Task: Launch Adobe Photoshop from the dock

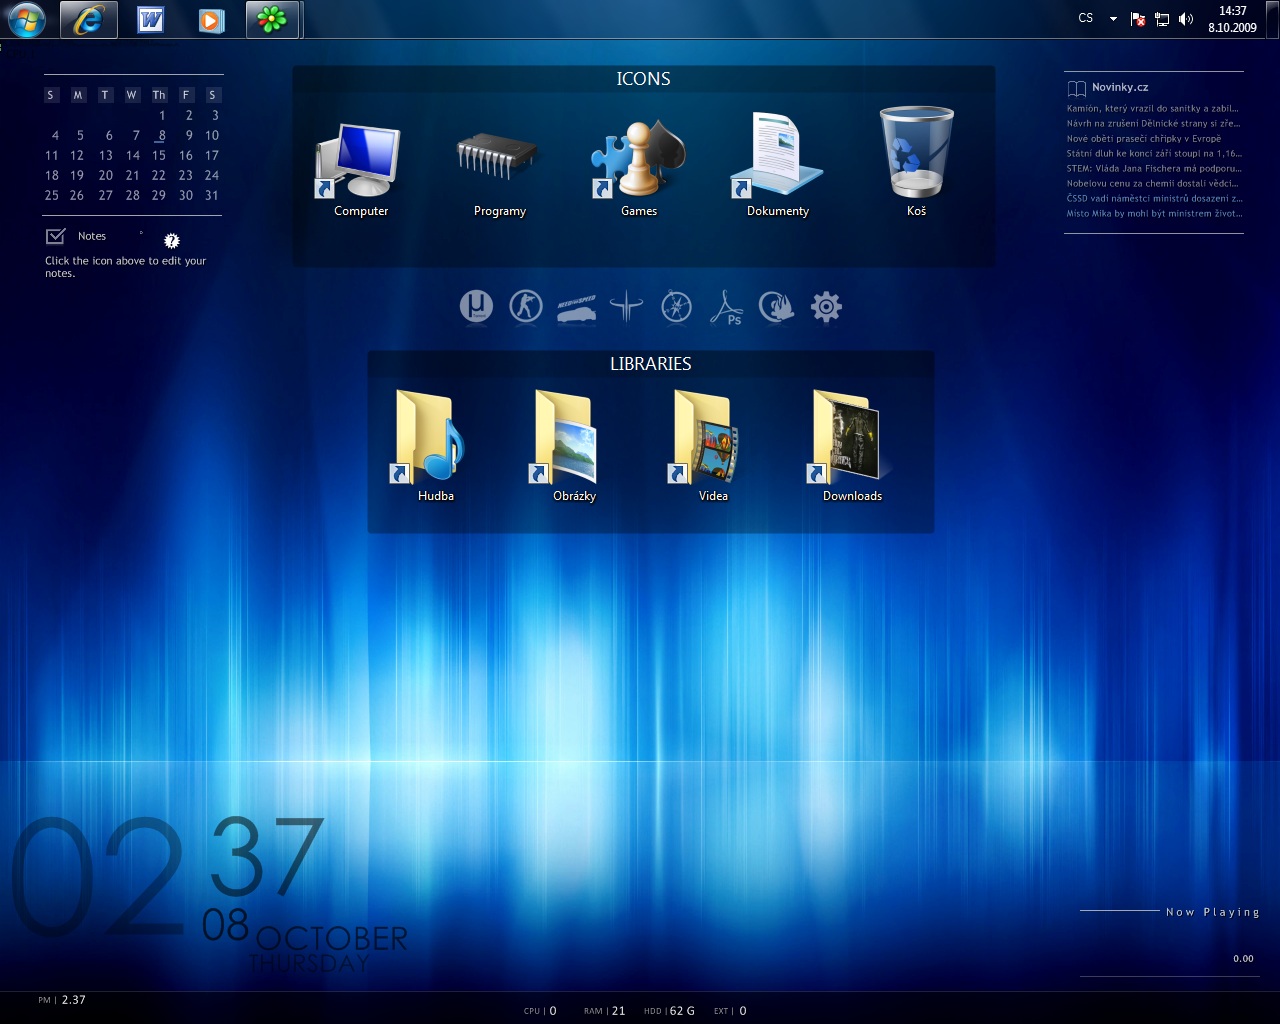Action: click(727, 308)
